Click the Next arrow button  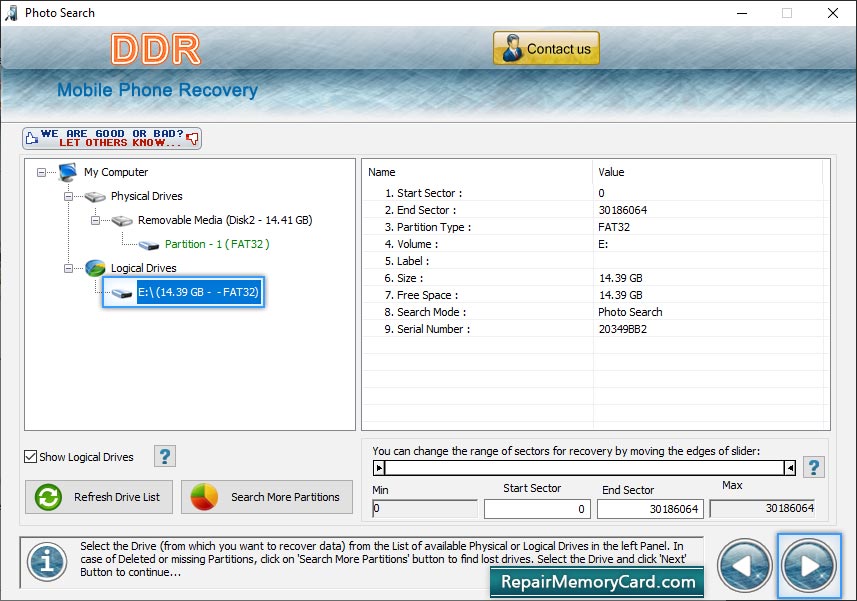click(809, 565)
